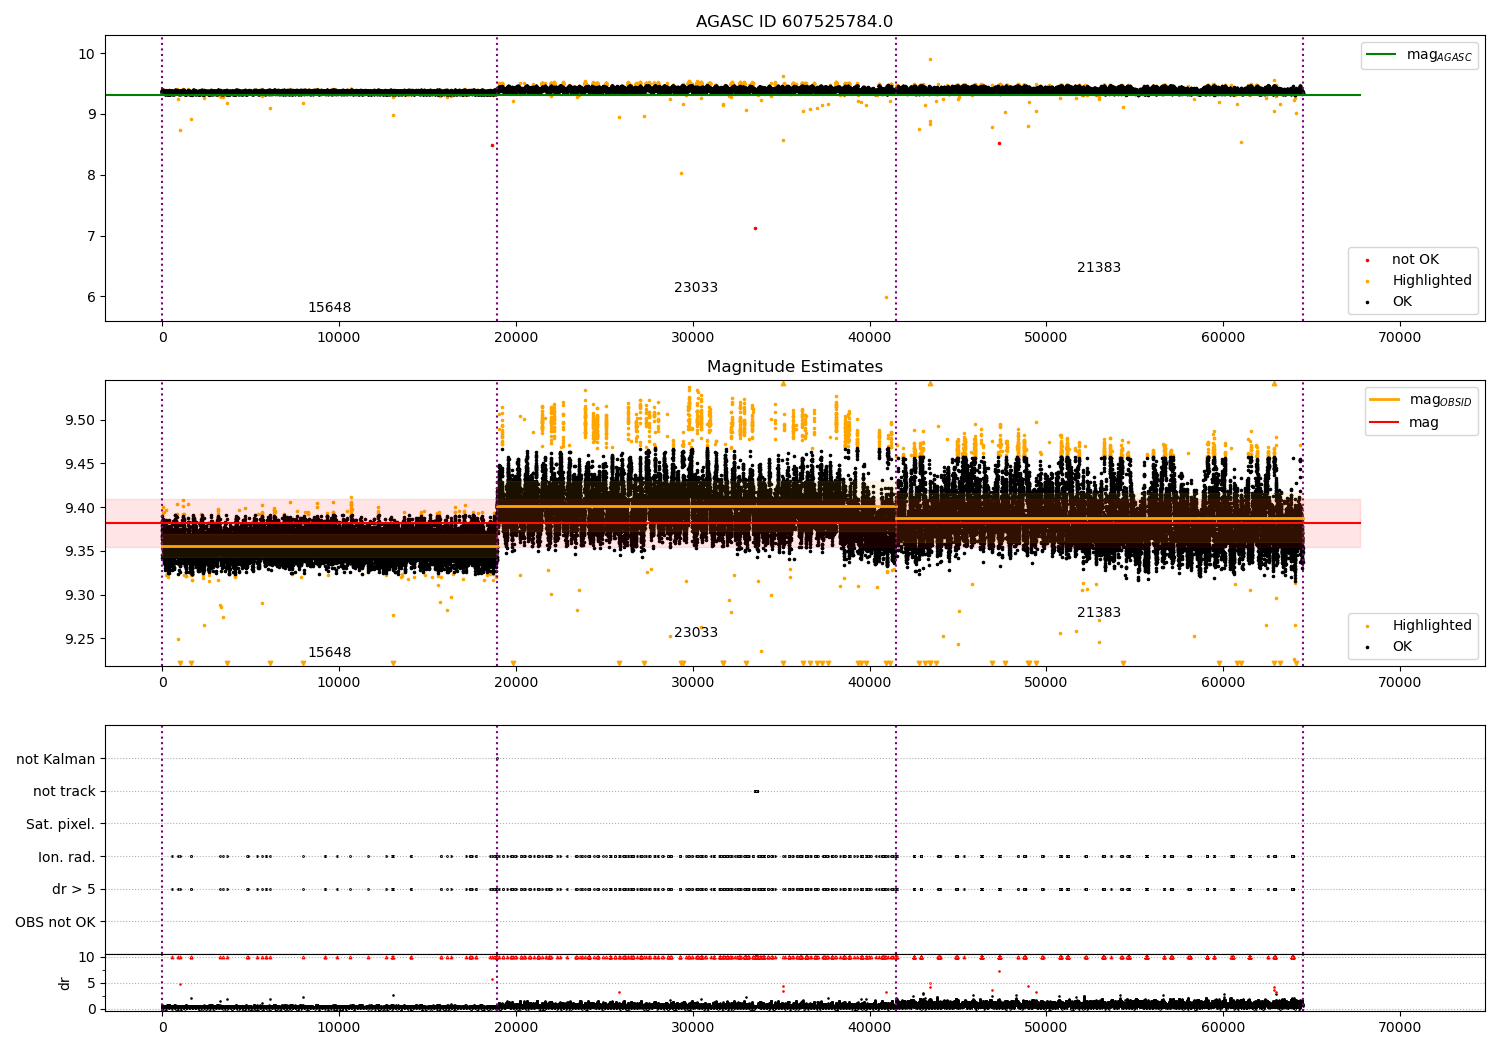Click the y-axis tick 6 in top plot
Image resolution: width=1500 pixels, height=1050 pixels.
click(x=92, y=298)
